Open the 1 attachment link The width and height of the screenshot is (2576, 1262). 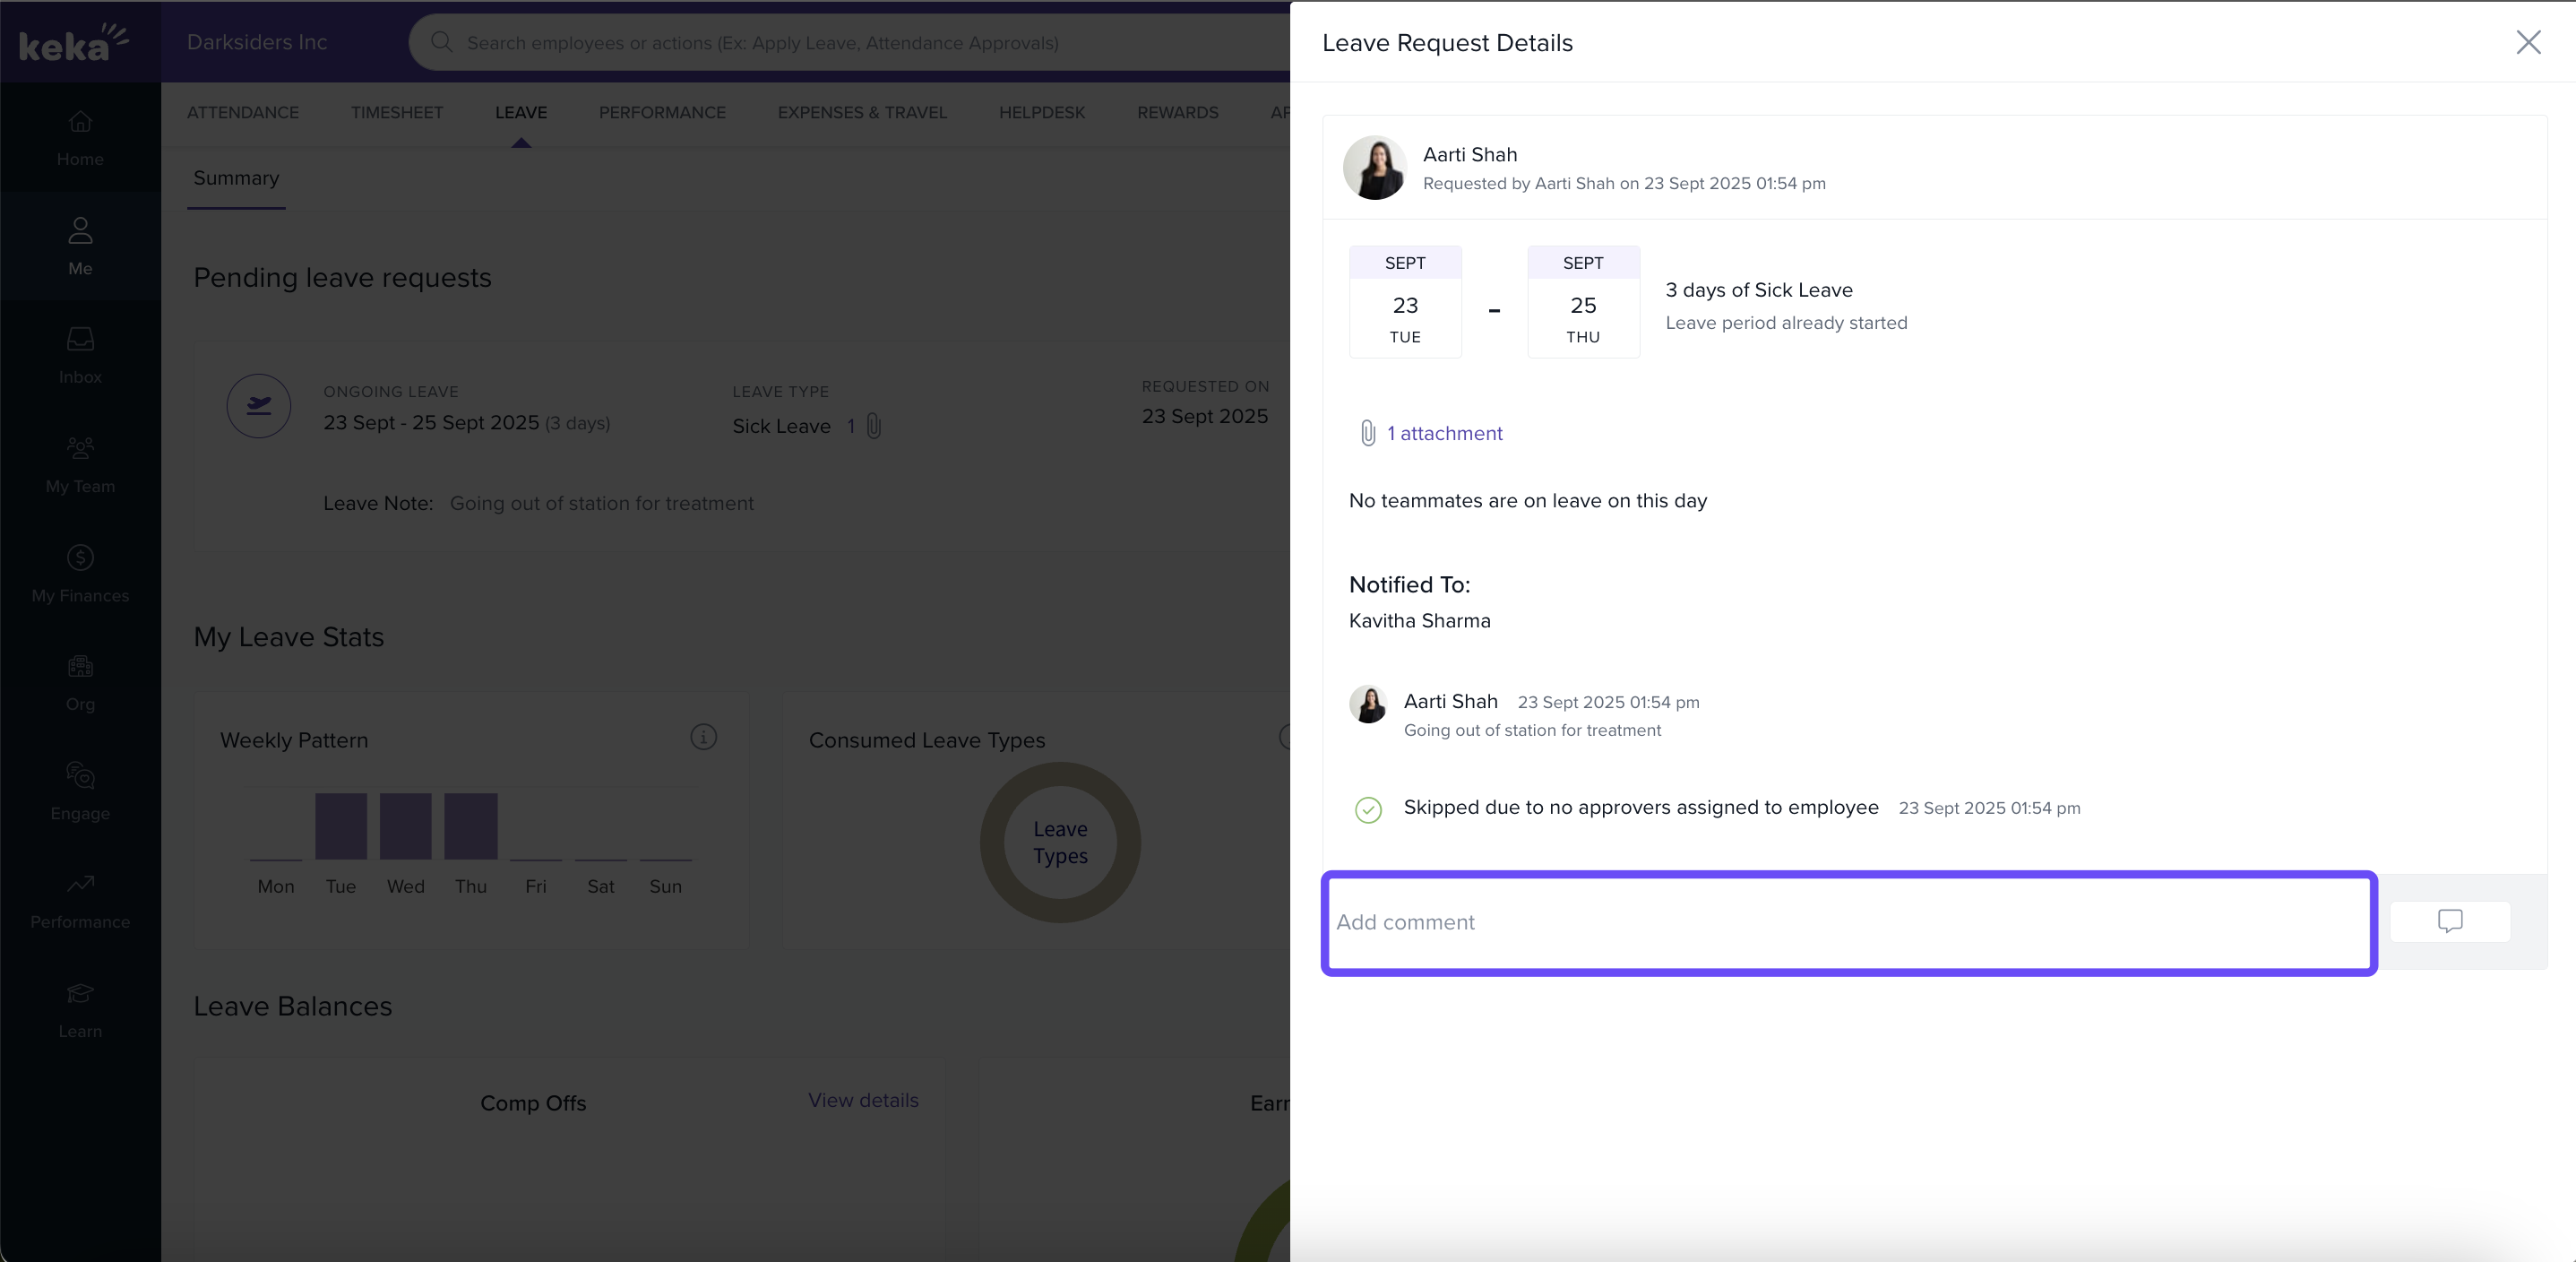pyautogui.click(x=1444, y=433)
